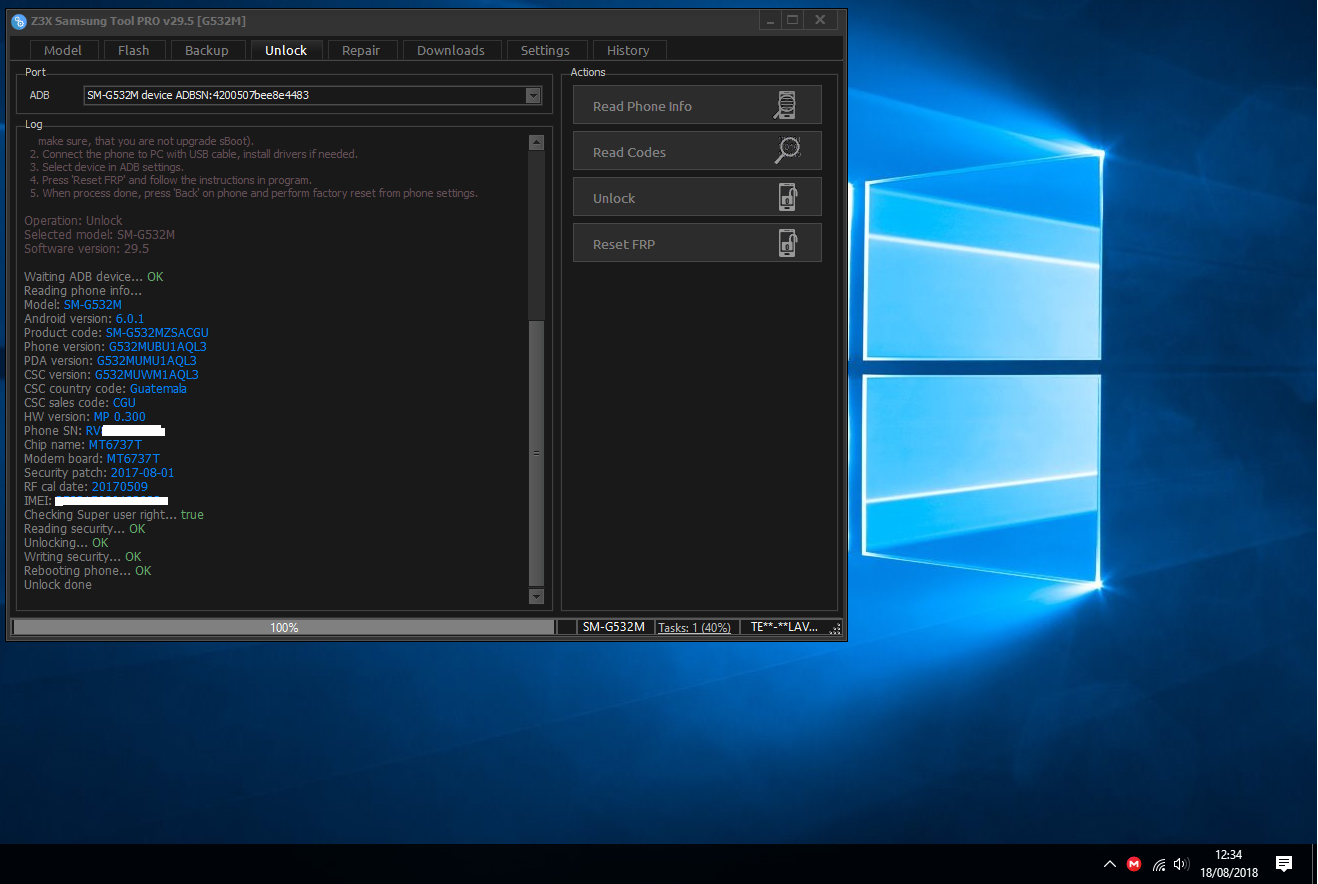Open the Tasks: 1 (40%) status link
The height and width of the screenshot is (884, 1318).
tap(695, 627)
